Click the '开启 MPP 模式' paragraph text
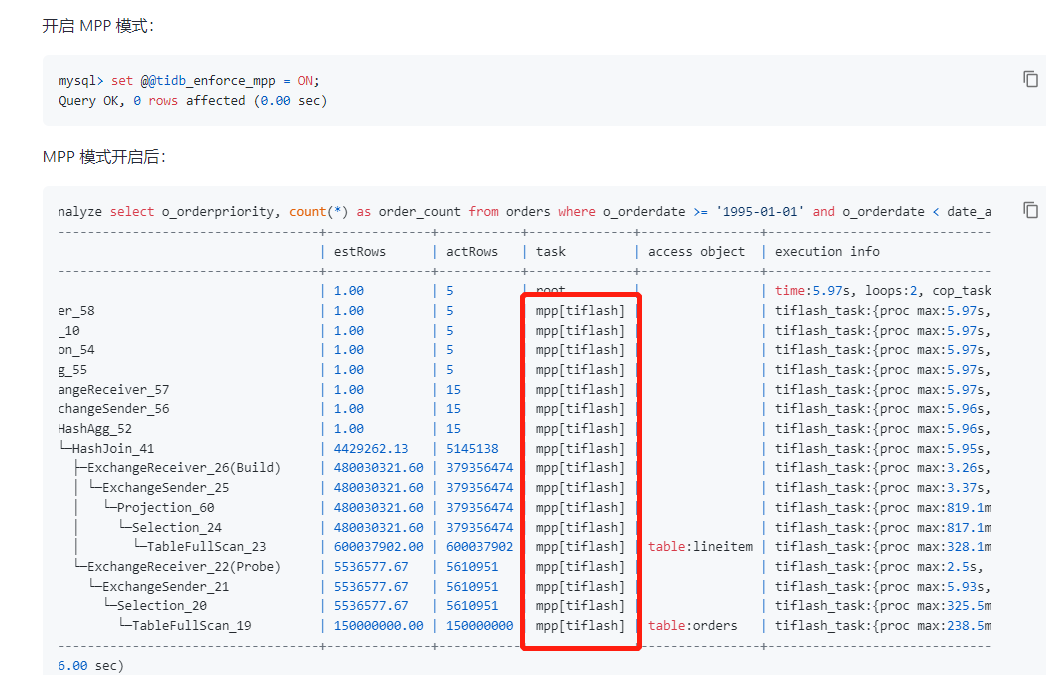Viewport: 1046px width, 675px height. (x=98, y=26)
